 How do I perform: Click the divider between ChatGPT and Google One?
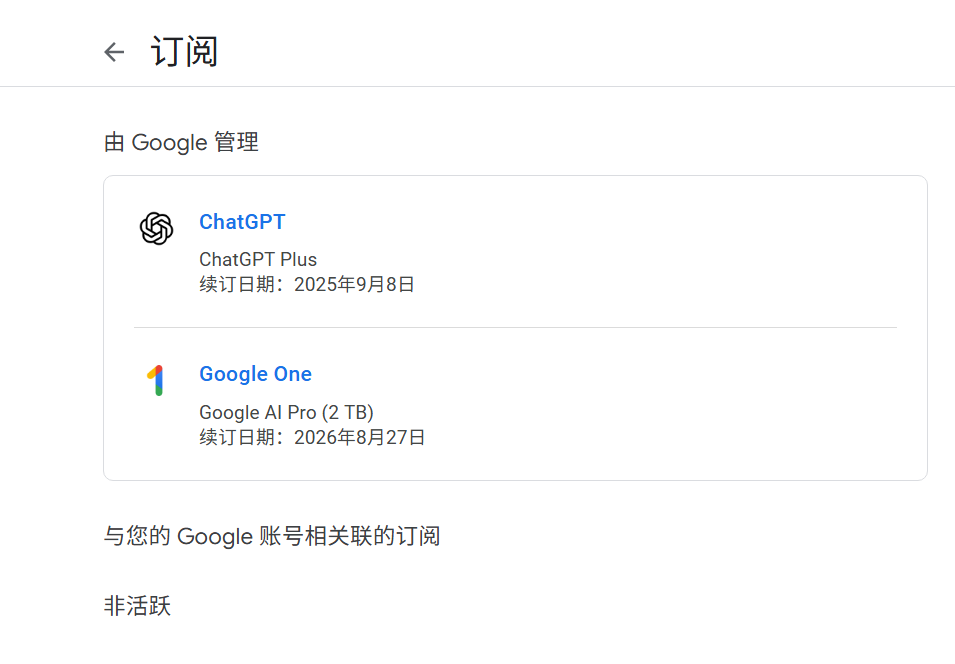(x=515, y=327)
